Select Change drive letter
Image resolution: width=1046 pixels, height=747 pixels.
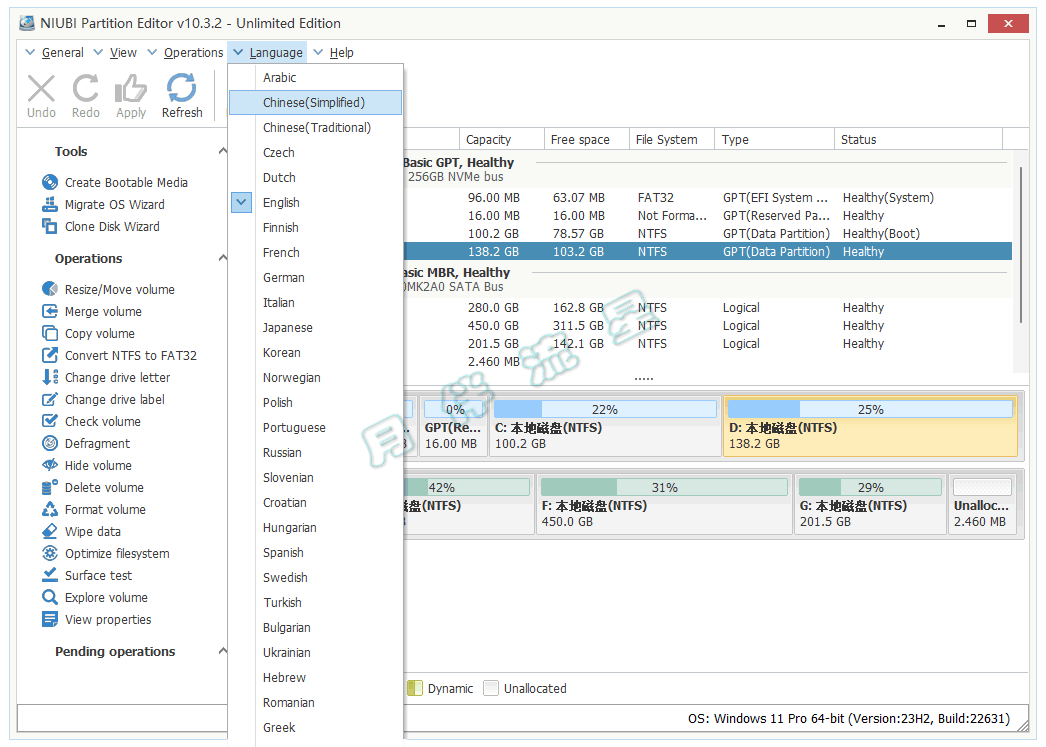coord(106,377)
